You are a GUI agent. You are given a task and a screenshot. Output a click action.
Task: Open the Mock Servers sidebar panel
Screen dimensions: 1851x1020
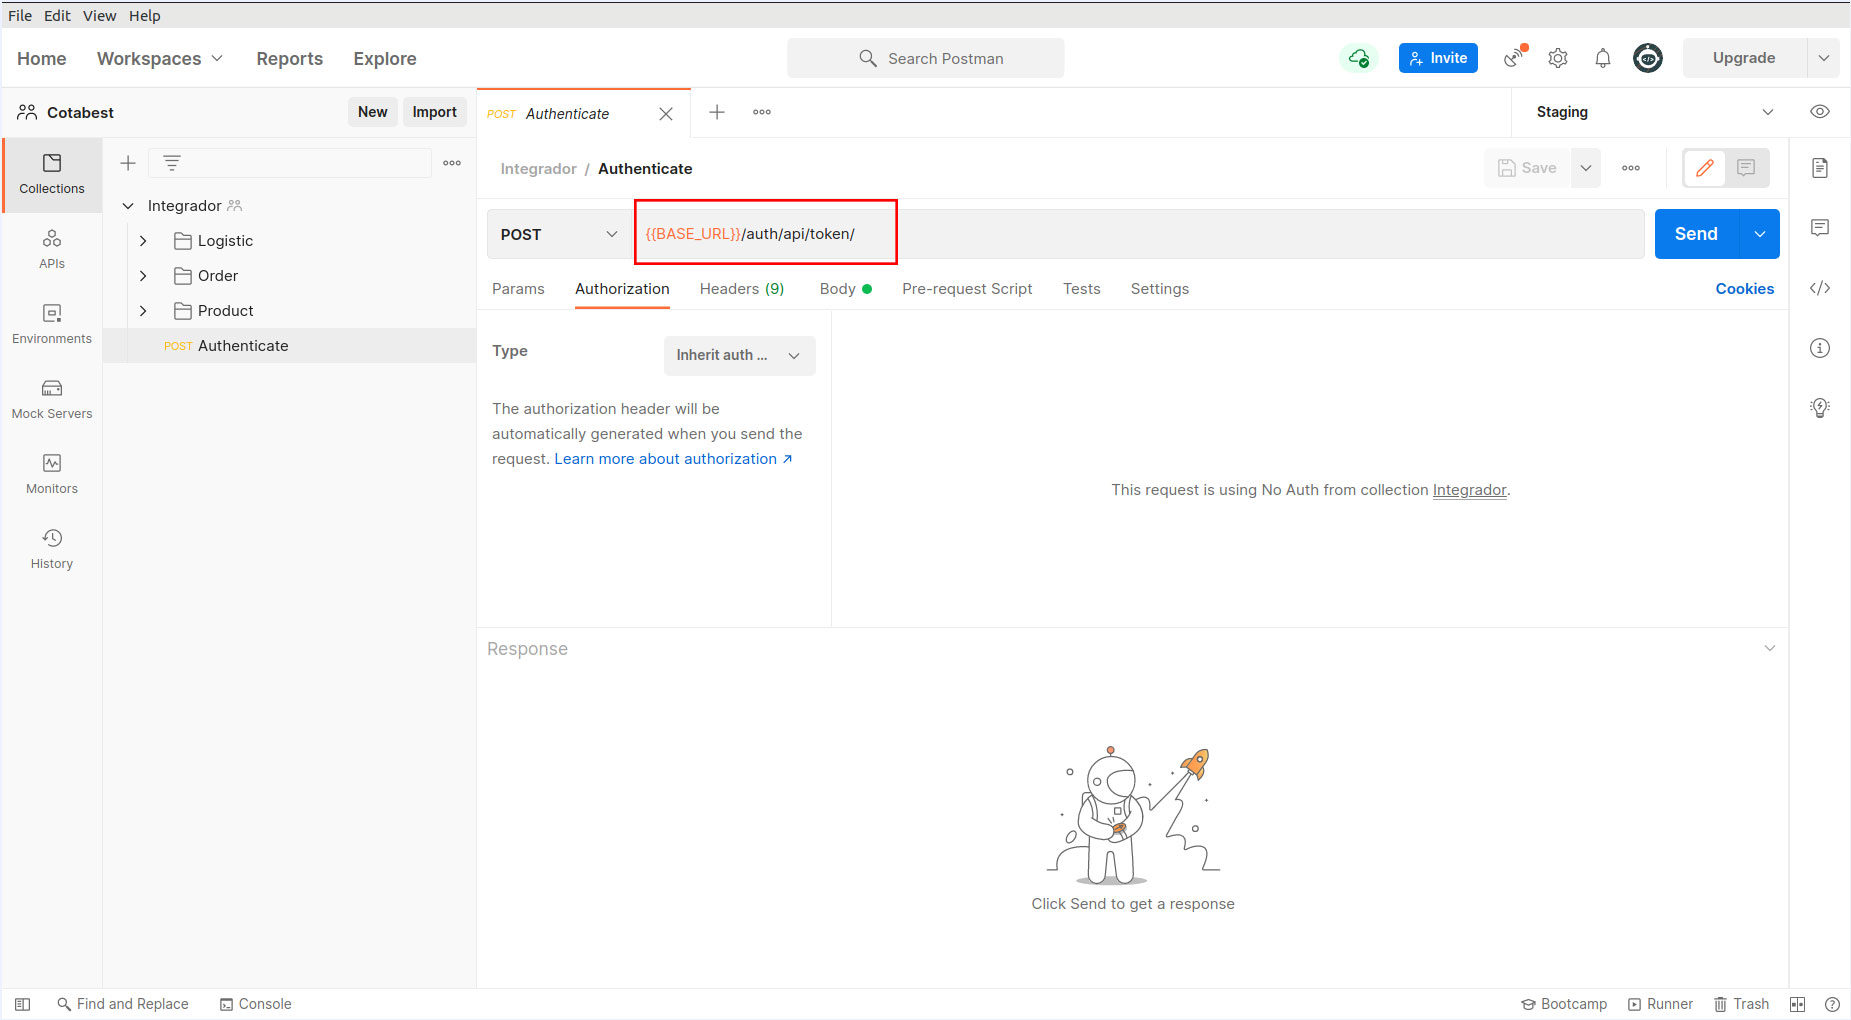pyautogui.click(x=52, y=399)
